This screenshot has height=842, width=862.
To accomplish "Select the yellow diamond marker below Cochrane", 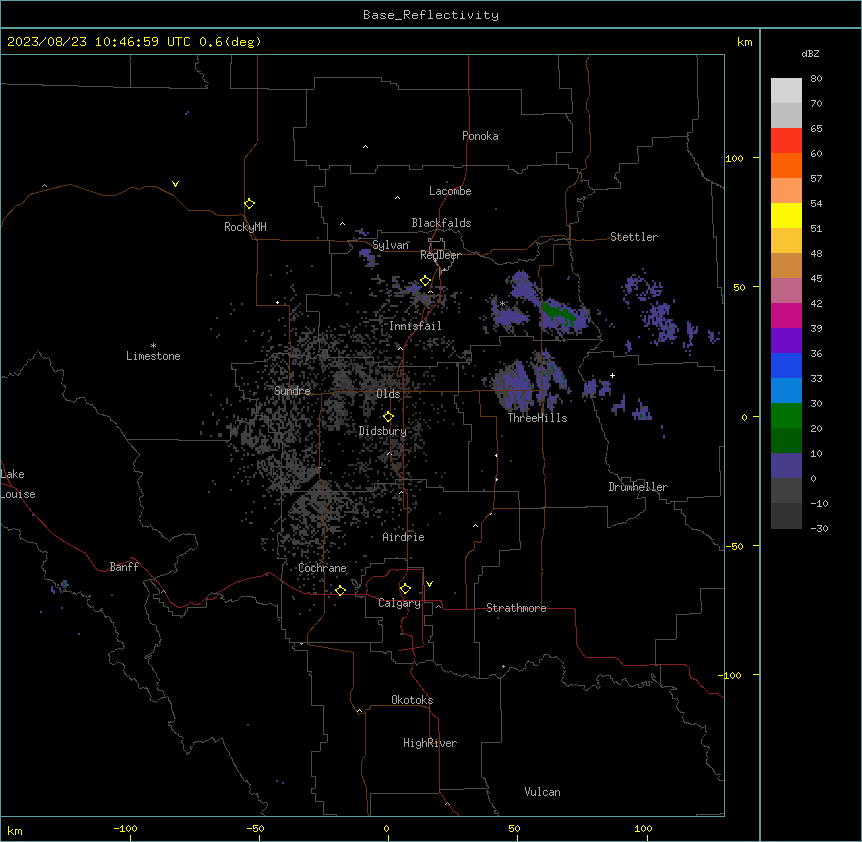I will pyautogui.click(x=340, y=590).
